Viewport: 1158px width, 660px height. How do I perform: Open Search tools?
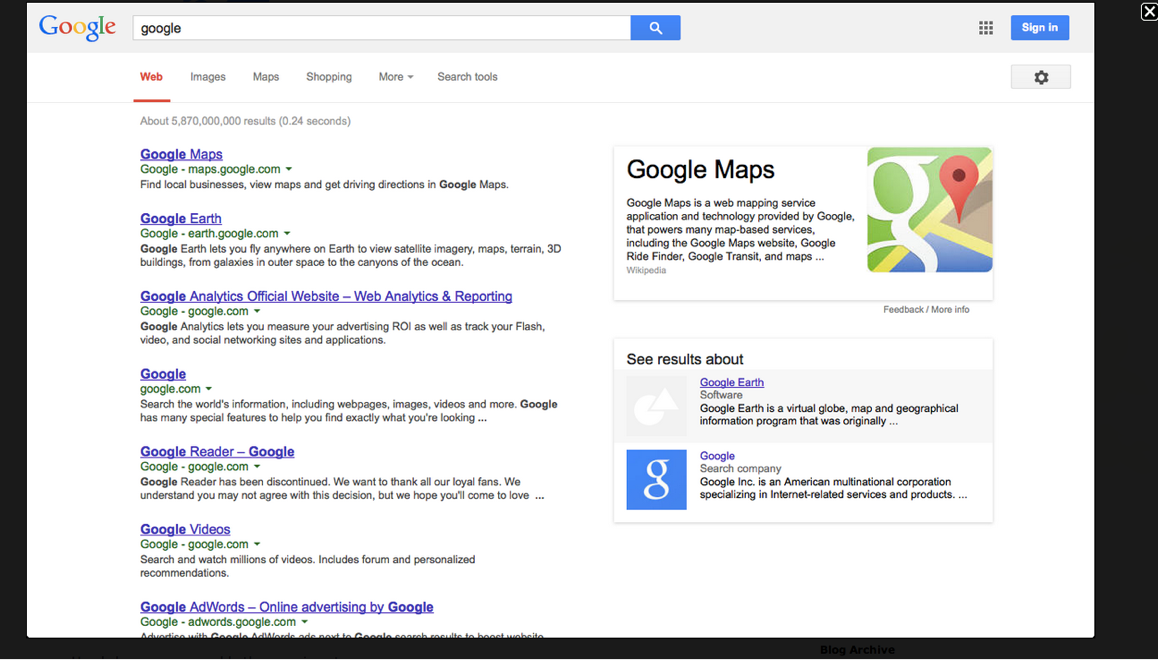pos(467,77)
